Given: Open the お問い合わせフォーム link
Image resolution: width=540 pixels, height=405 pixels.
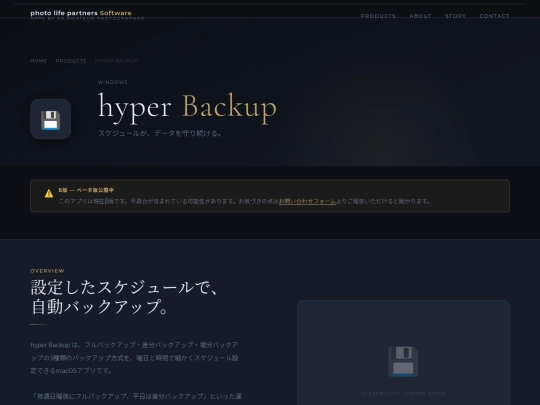Looking at the screenshot, I should tap(307, 201).
